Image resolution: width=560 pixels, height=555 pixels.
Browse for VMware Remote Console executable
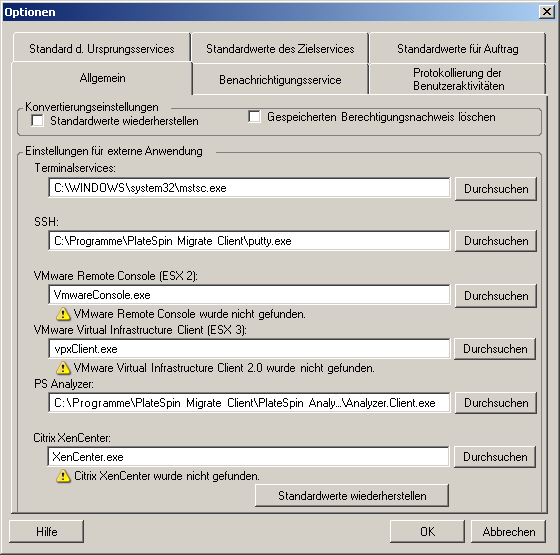tap(496, 296)
